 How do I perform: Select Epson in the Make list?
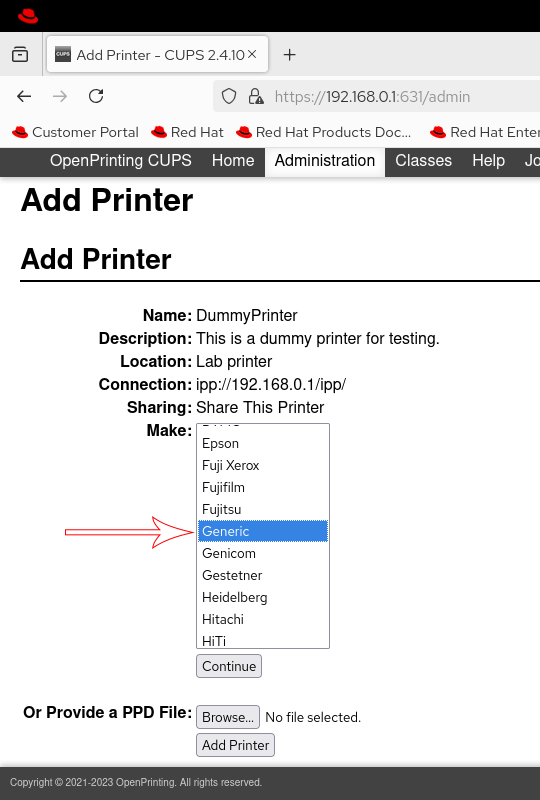tap(263, 443)
